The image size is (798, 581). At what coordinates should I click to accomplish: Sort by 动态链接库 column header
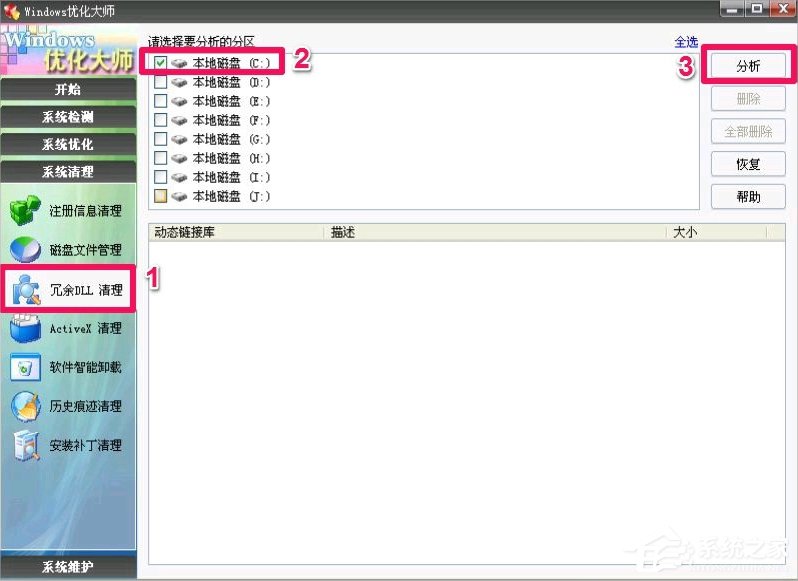tap(236, 233)
